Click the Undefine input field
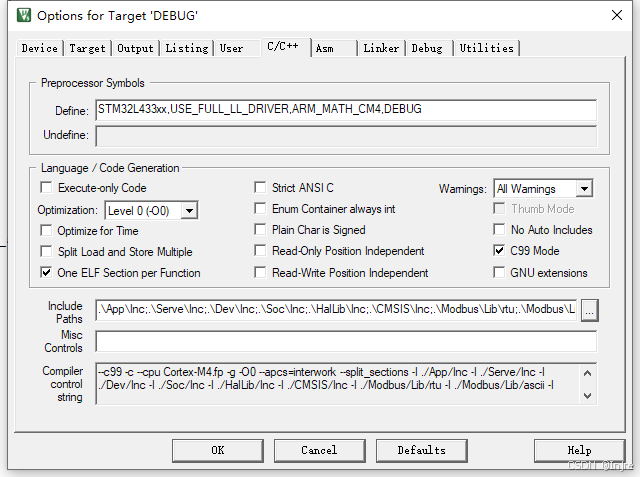The width and height of the screenshot is (640, 477). click(346, 136)
